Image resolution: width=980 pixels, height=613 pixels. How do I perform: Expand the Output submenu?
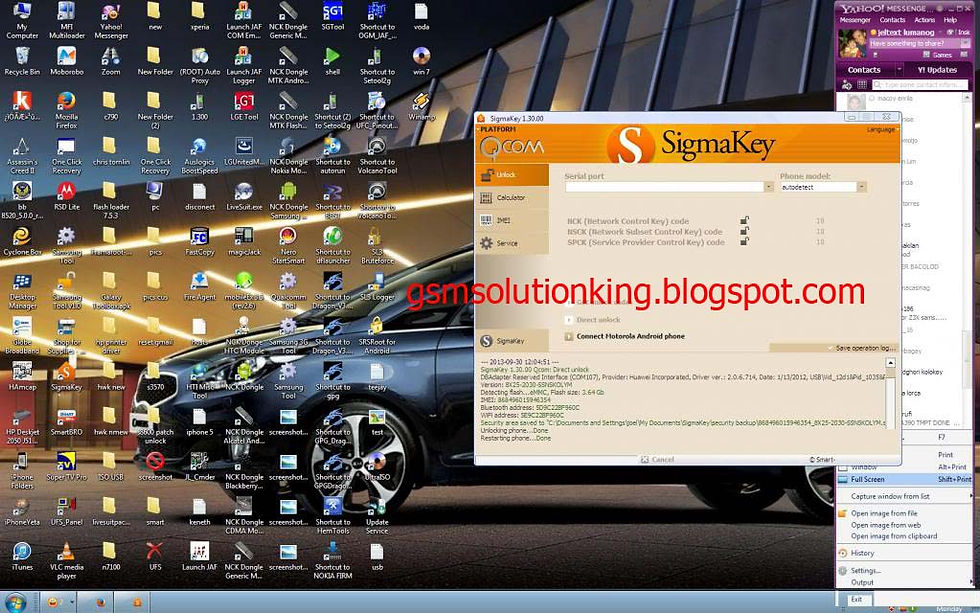click(x=904, y=582)
